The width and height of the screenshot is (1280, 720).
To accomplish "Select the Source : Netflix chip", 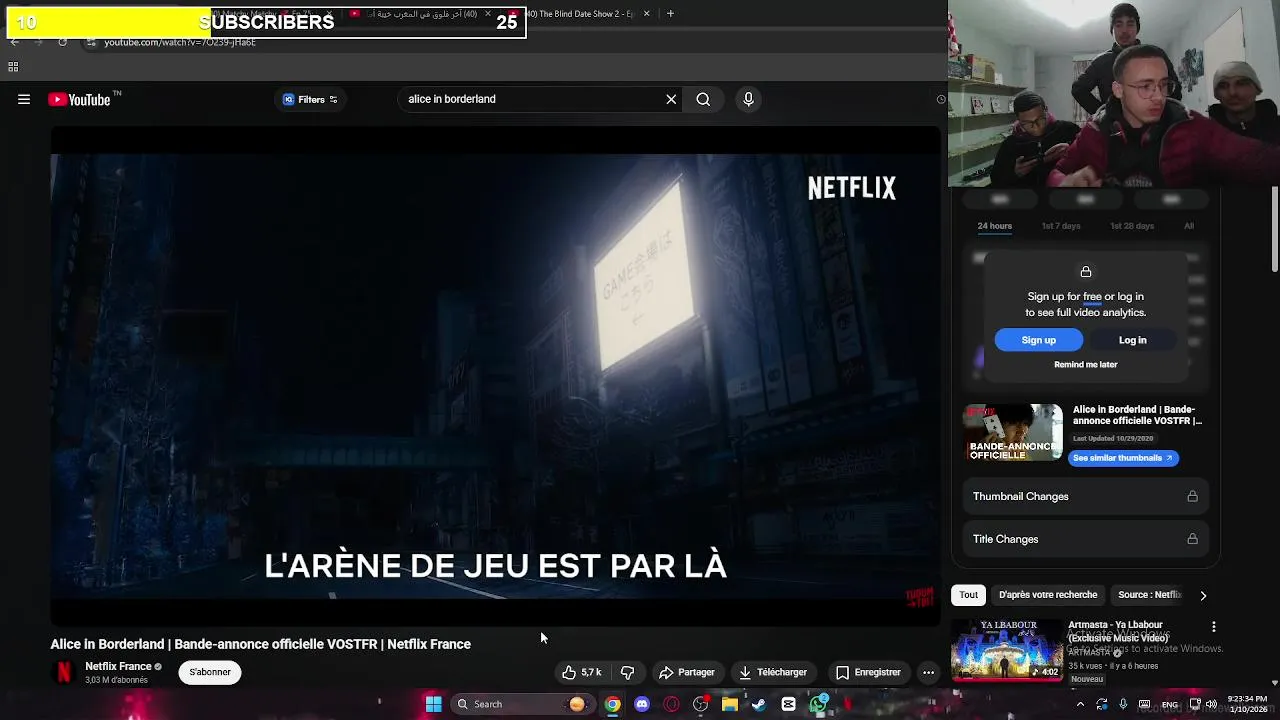I will click(x=1150, y=595).
